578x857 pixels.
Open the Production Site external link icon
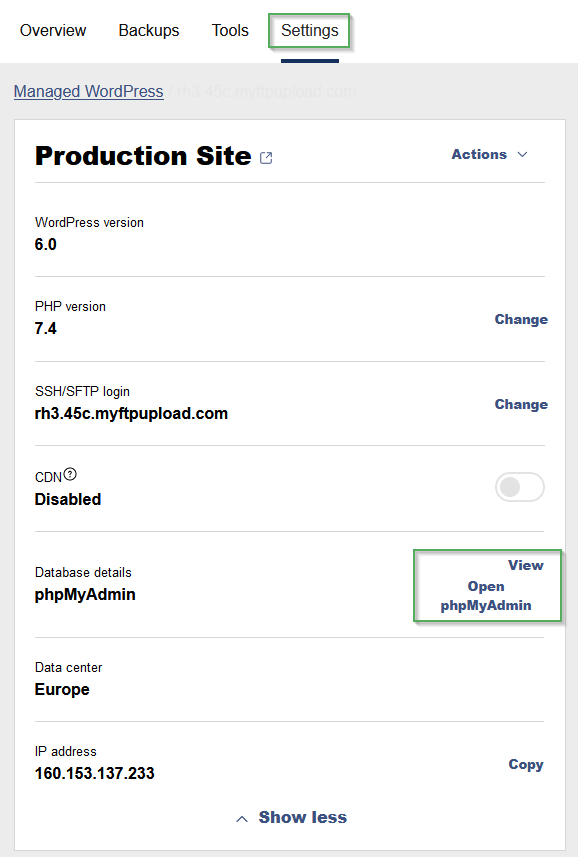(x=266, y=158)
